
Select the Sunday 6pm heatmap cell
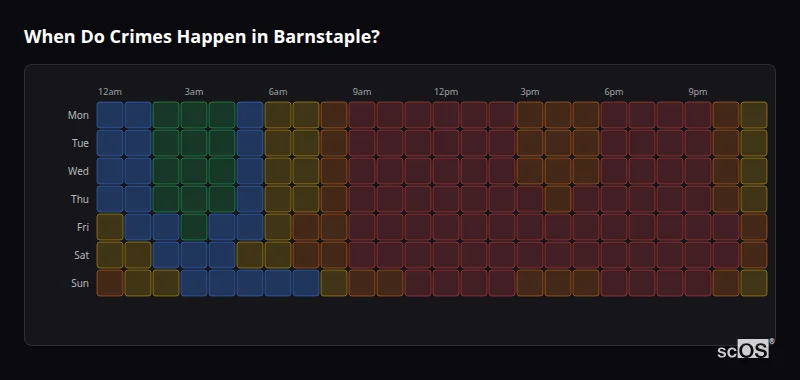[x=614, y=283]
